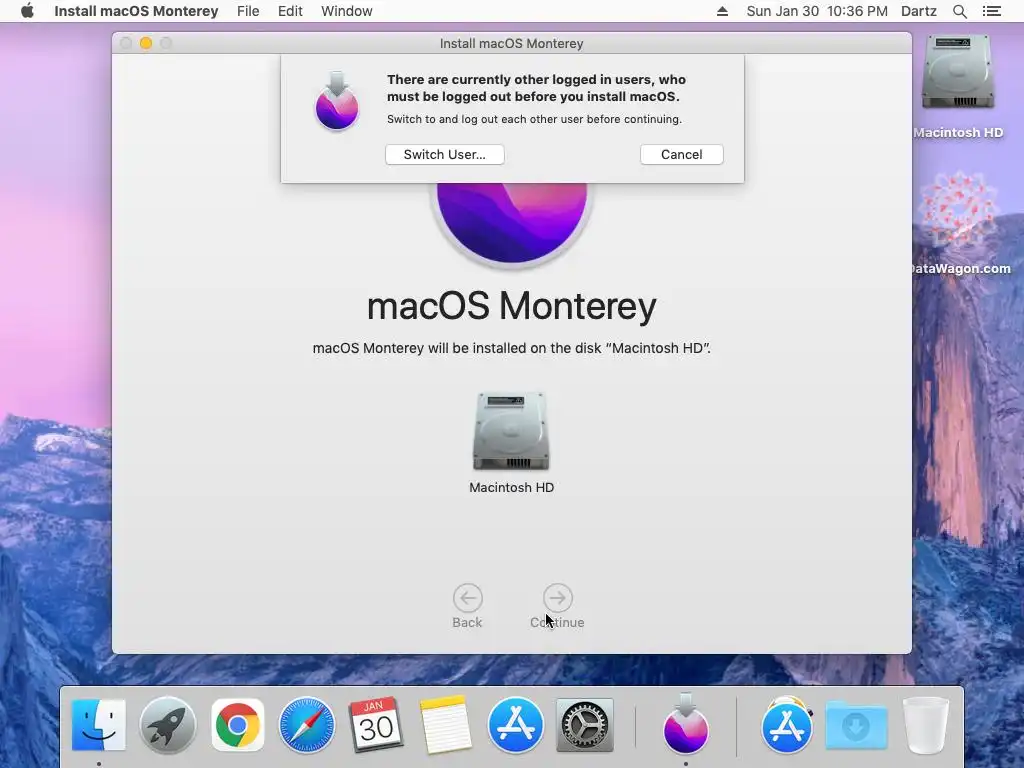
Task: Click the installer icon in the alert dialog
Action: pyautogui.click(x=336, y=101)
